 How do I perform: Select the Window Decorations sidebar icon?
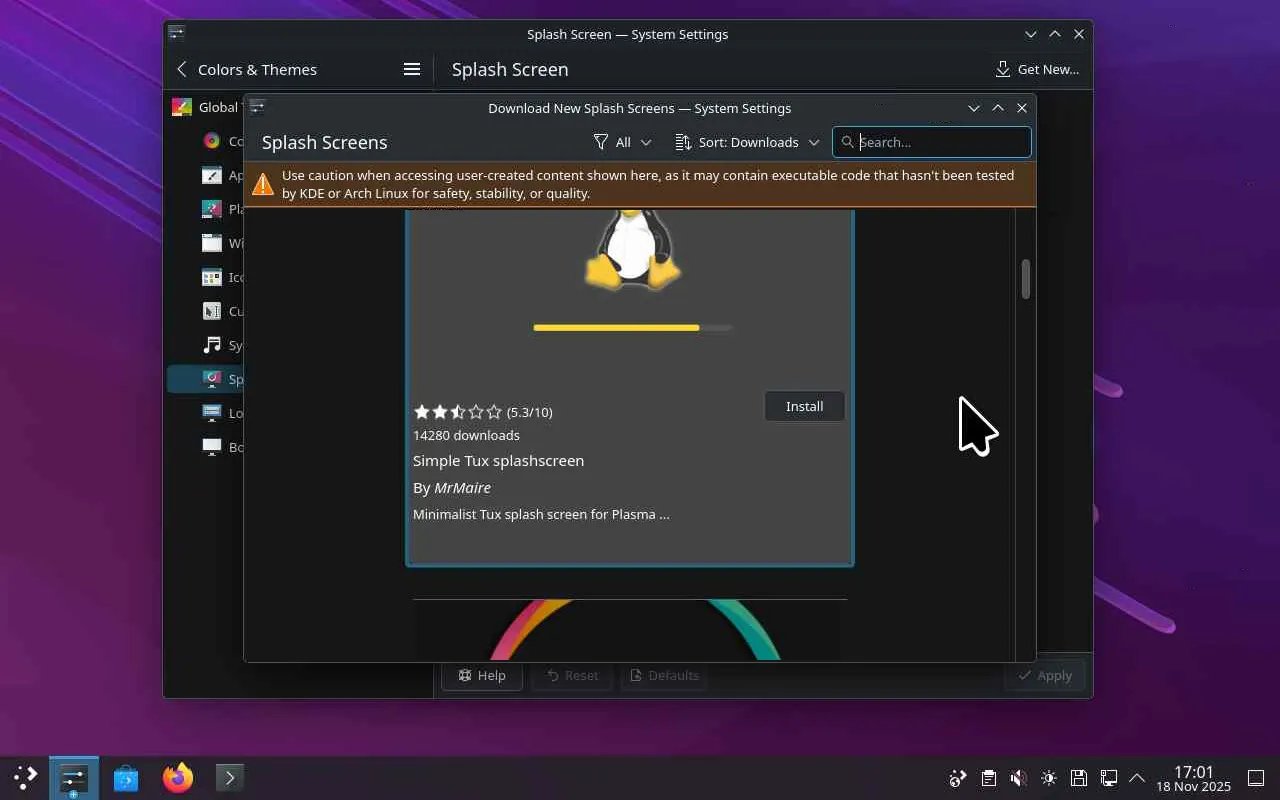coord(212,243)
